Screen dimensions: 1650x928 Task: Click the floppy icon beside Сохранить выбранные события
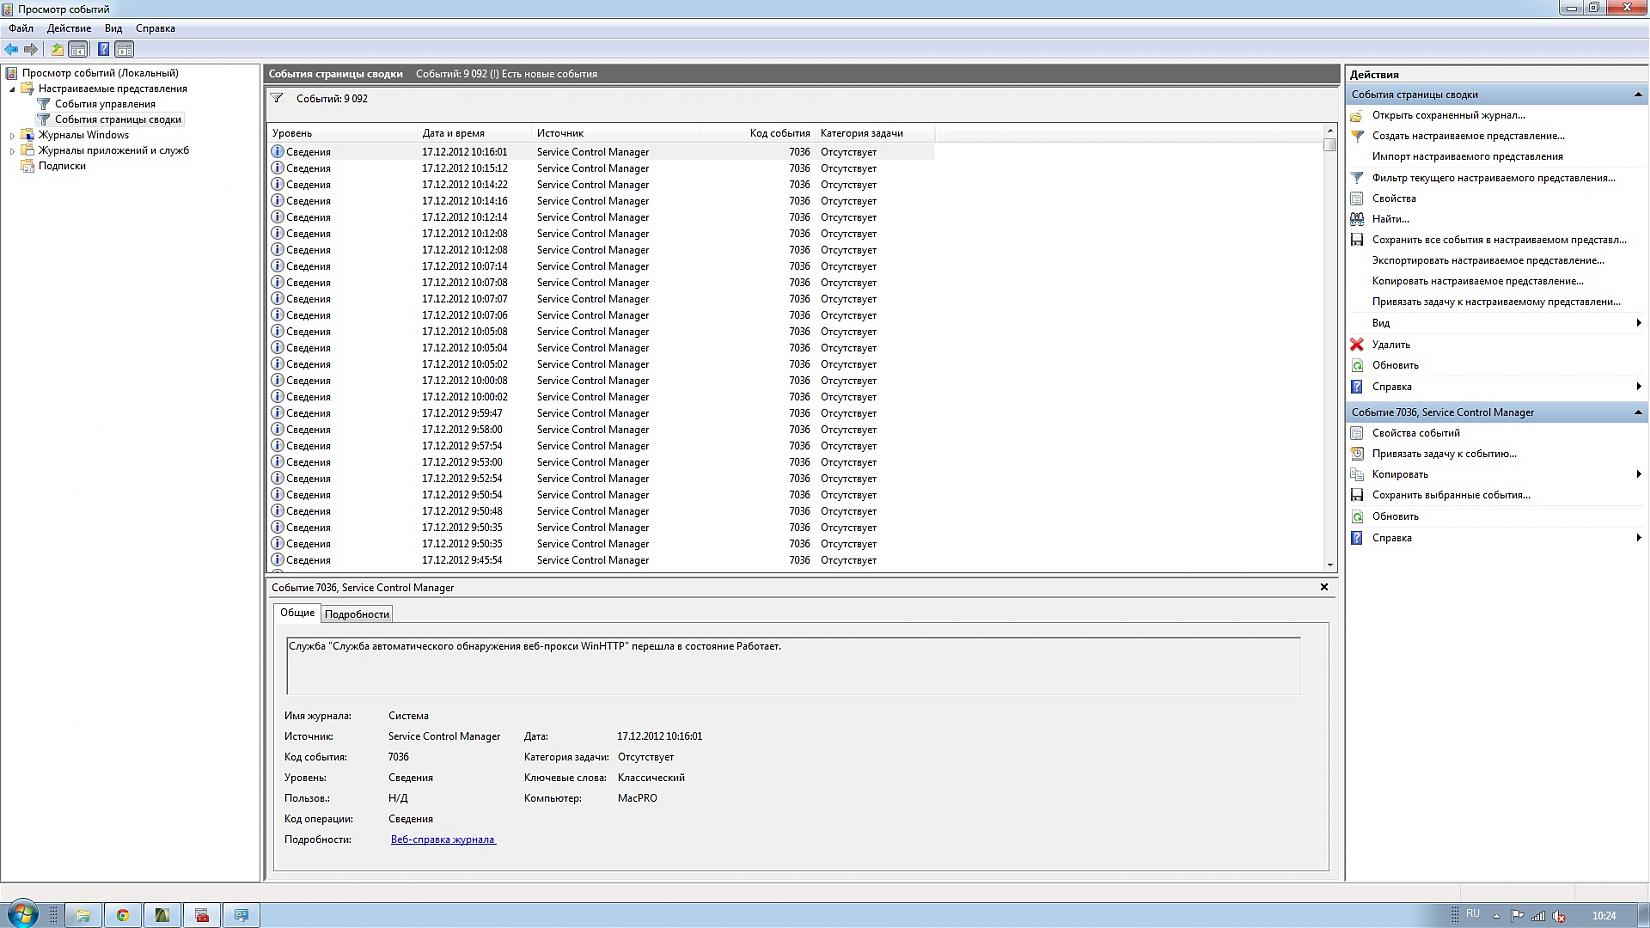tap(1357, 495)
